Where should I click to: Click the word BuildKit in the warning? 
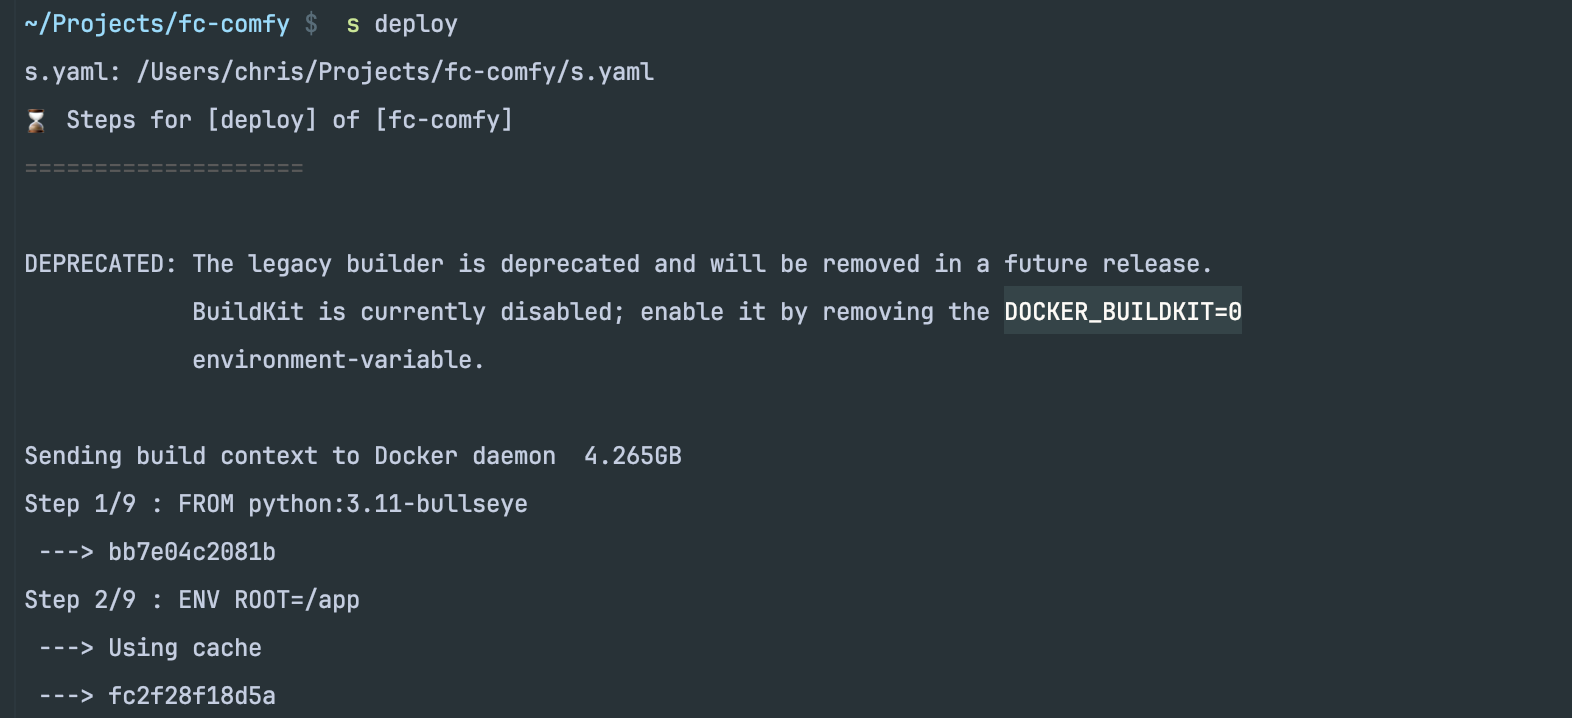(248, 312)
